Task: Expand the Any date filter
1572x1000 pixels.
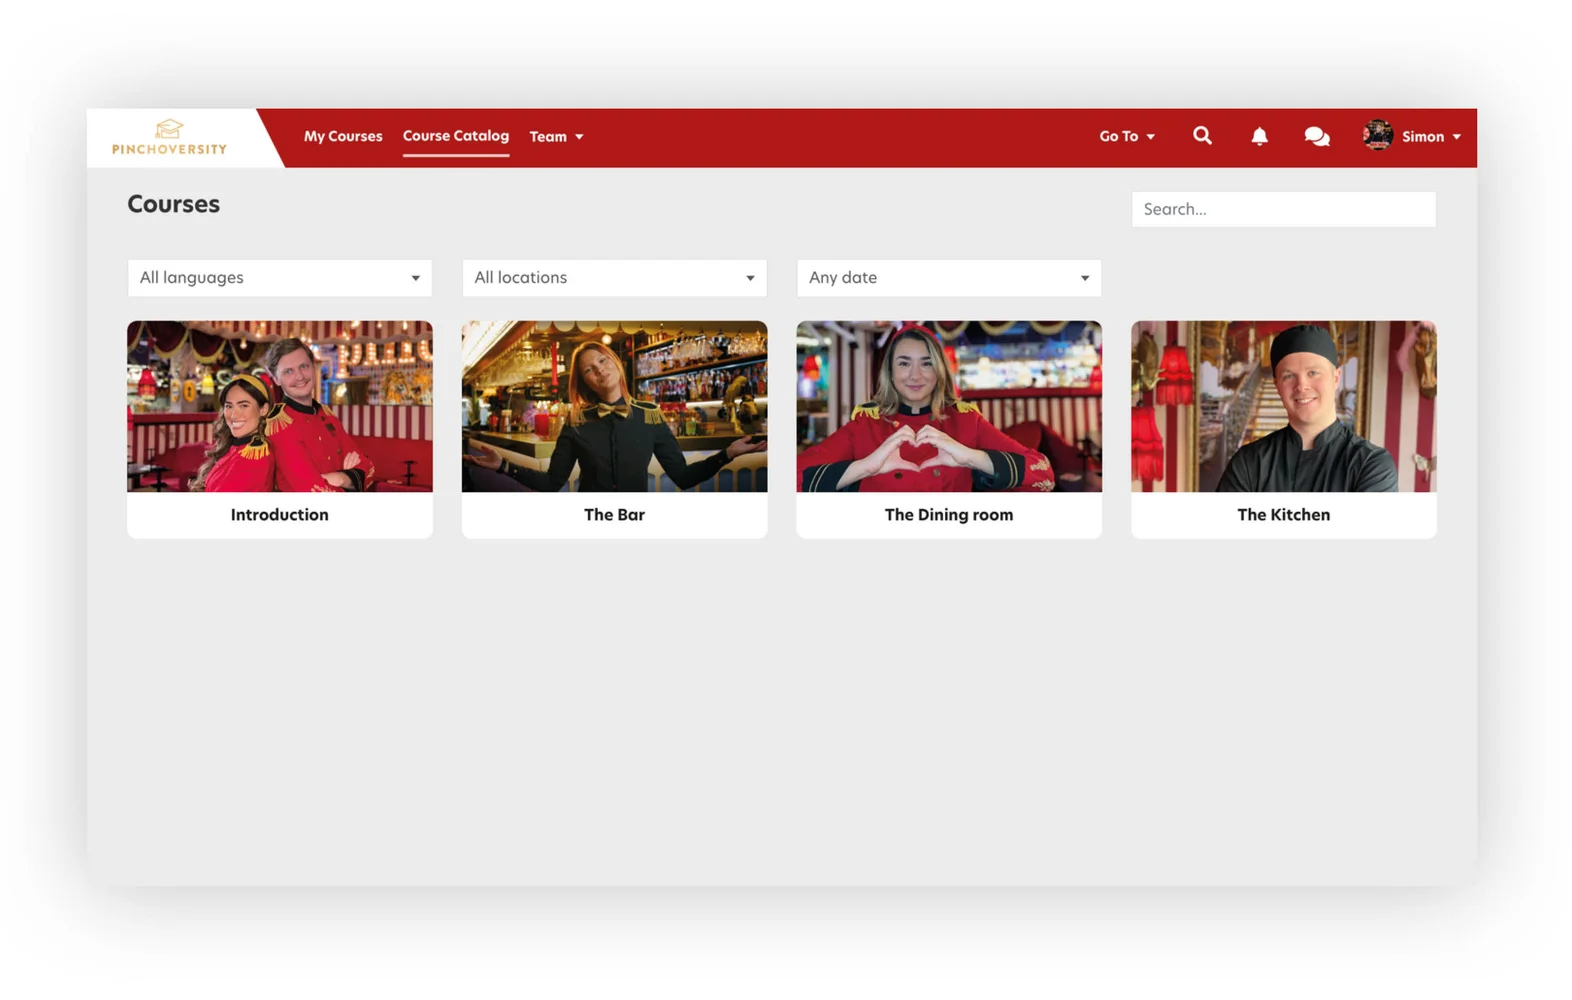Action: point(949,278)
